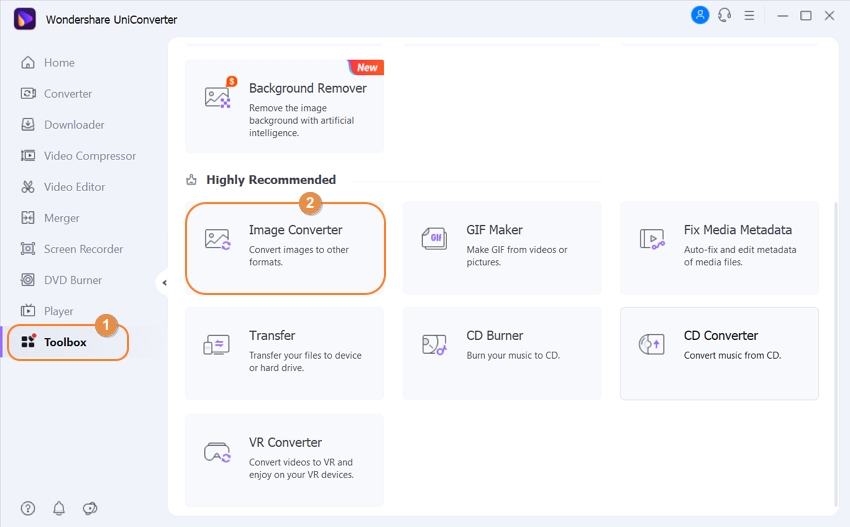Click 'Convert images to other formats.' description
850x527 pixels.
(299, 256)
